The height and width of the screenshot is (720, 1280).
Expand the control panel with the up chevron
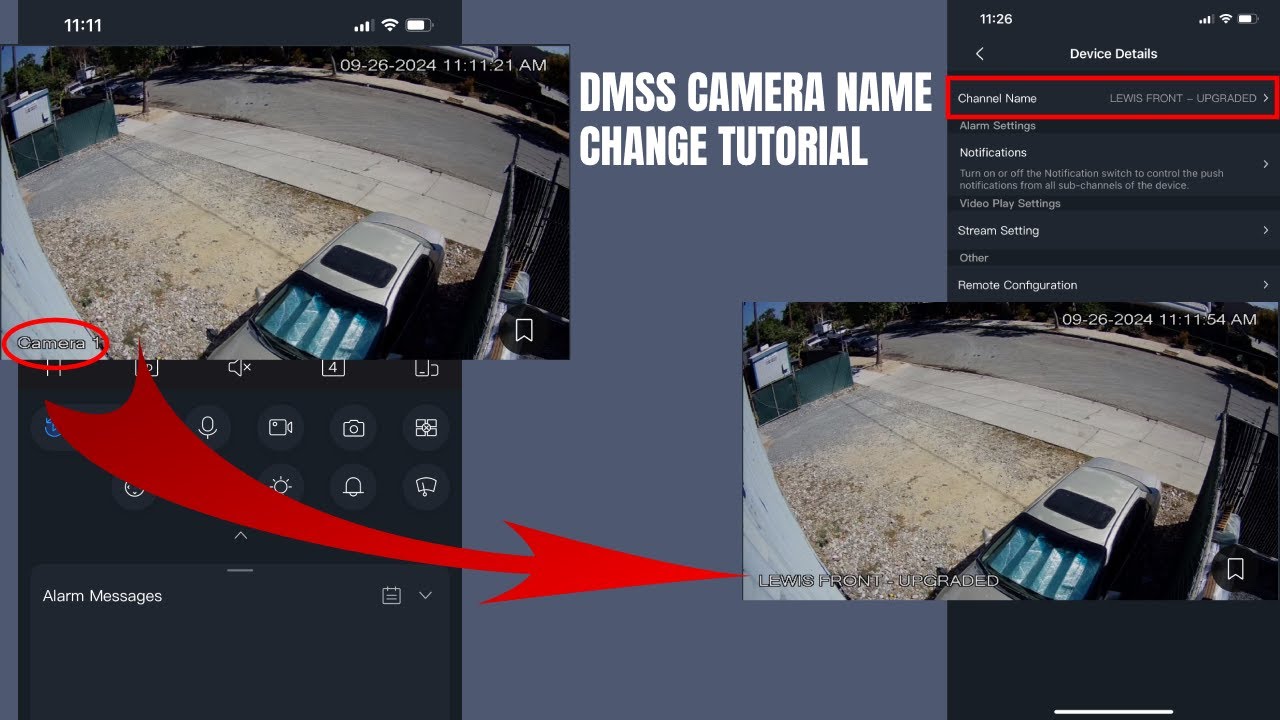(240, 535)
